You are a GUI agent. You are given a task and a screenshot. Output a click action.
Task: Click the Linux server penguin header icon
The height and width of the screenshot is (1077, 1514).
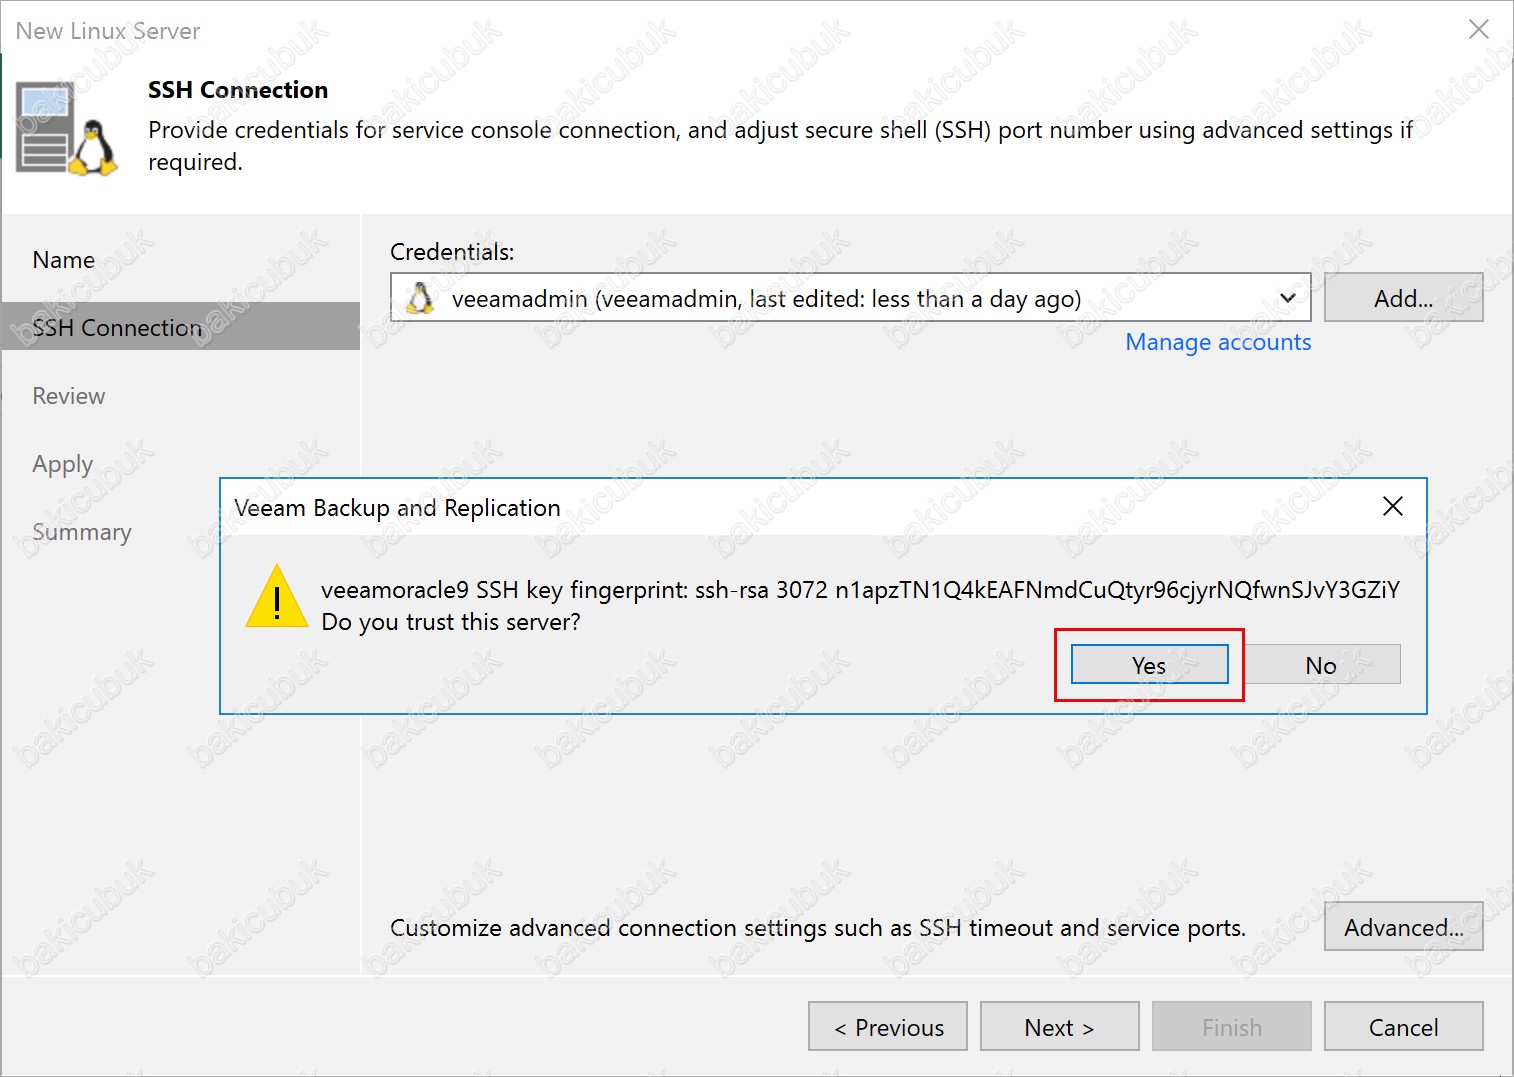pos(67,130)
